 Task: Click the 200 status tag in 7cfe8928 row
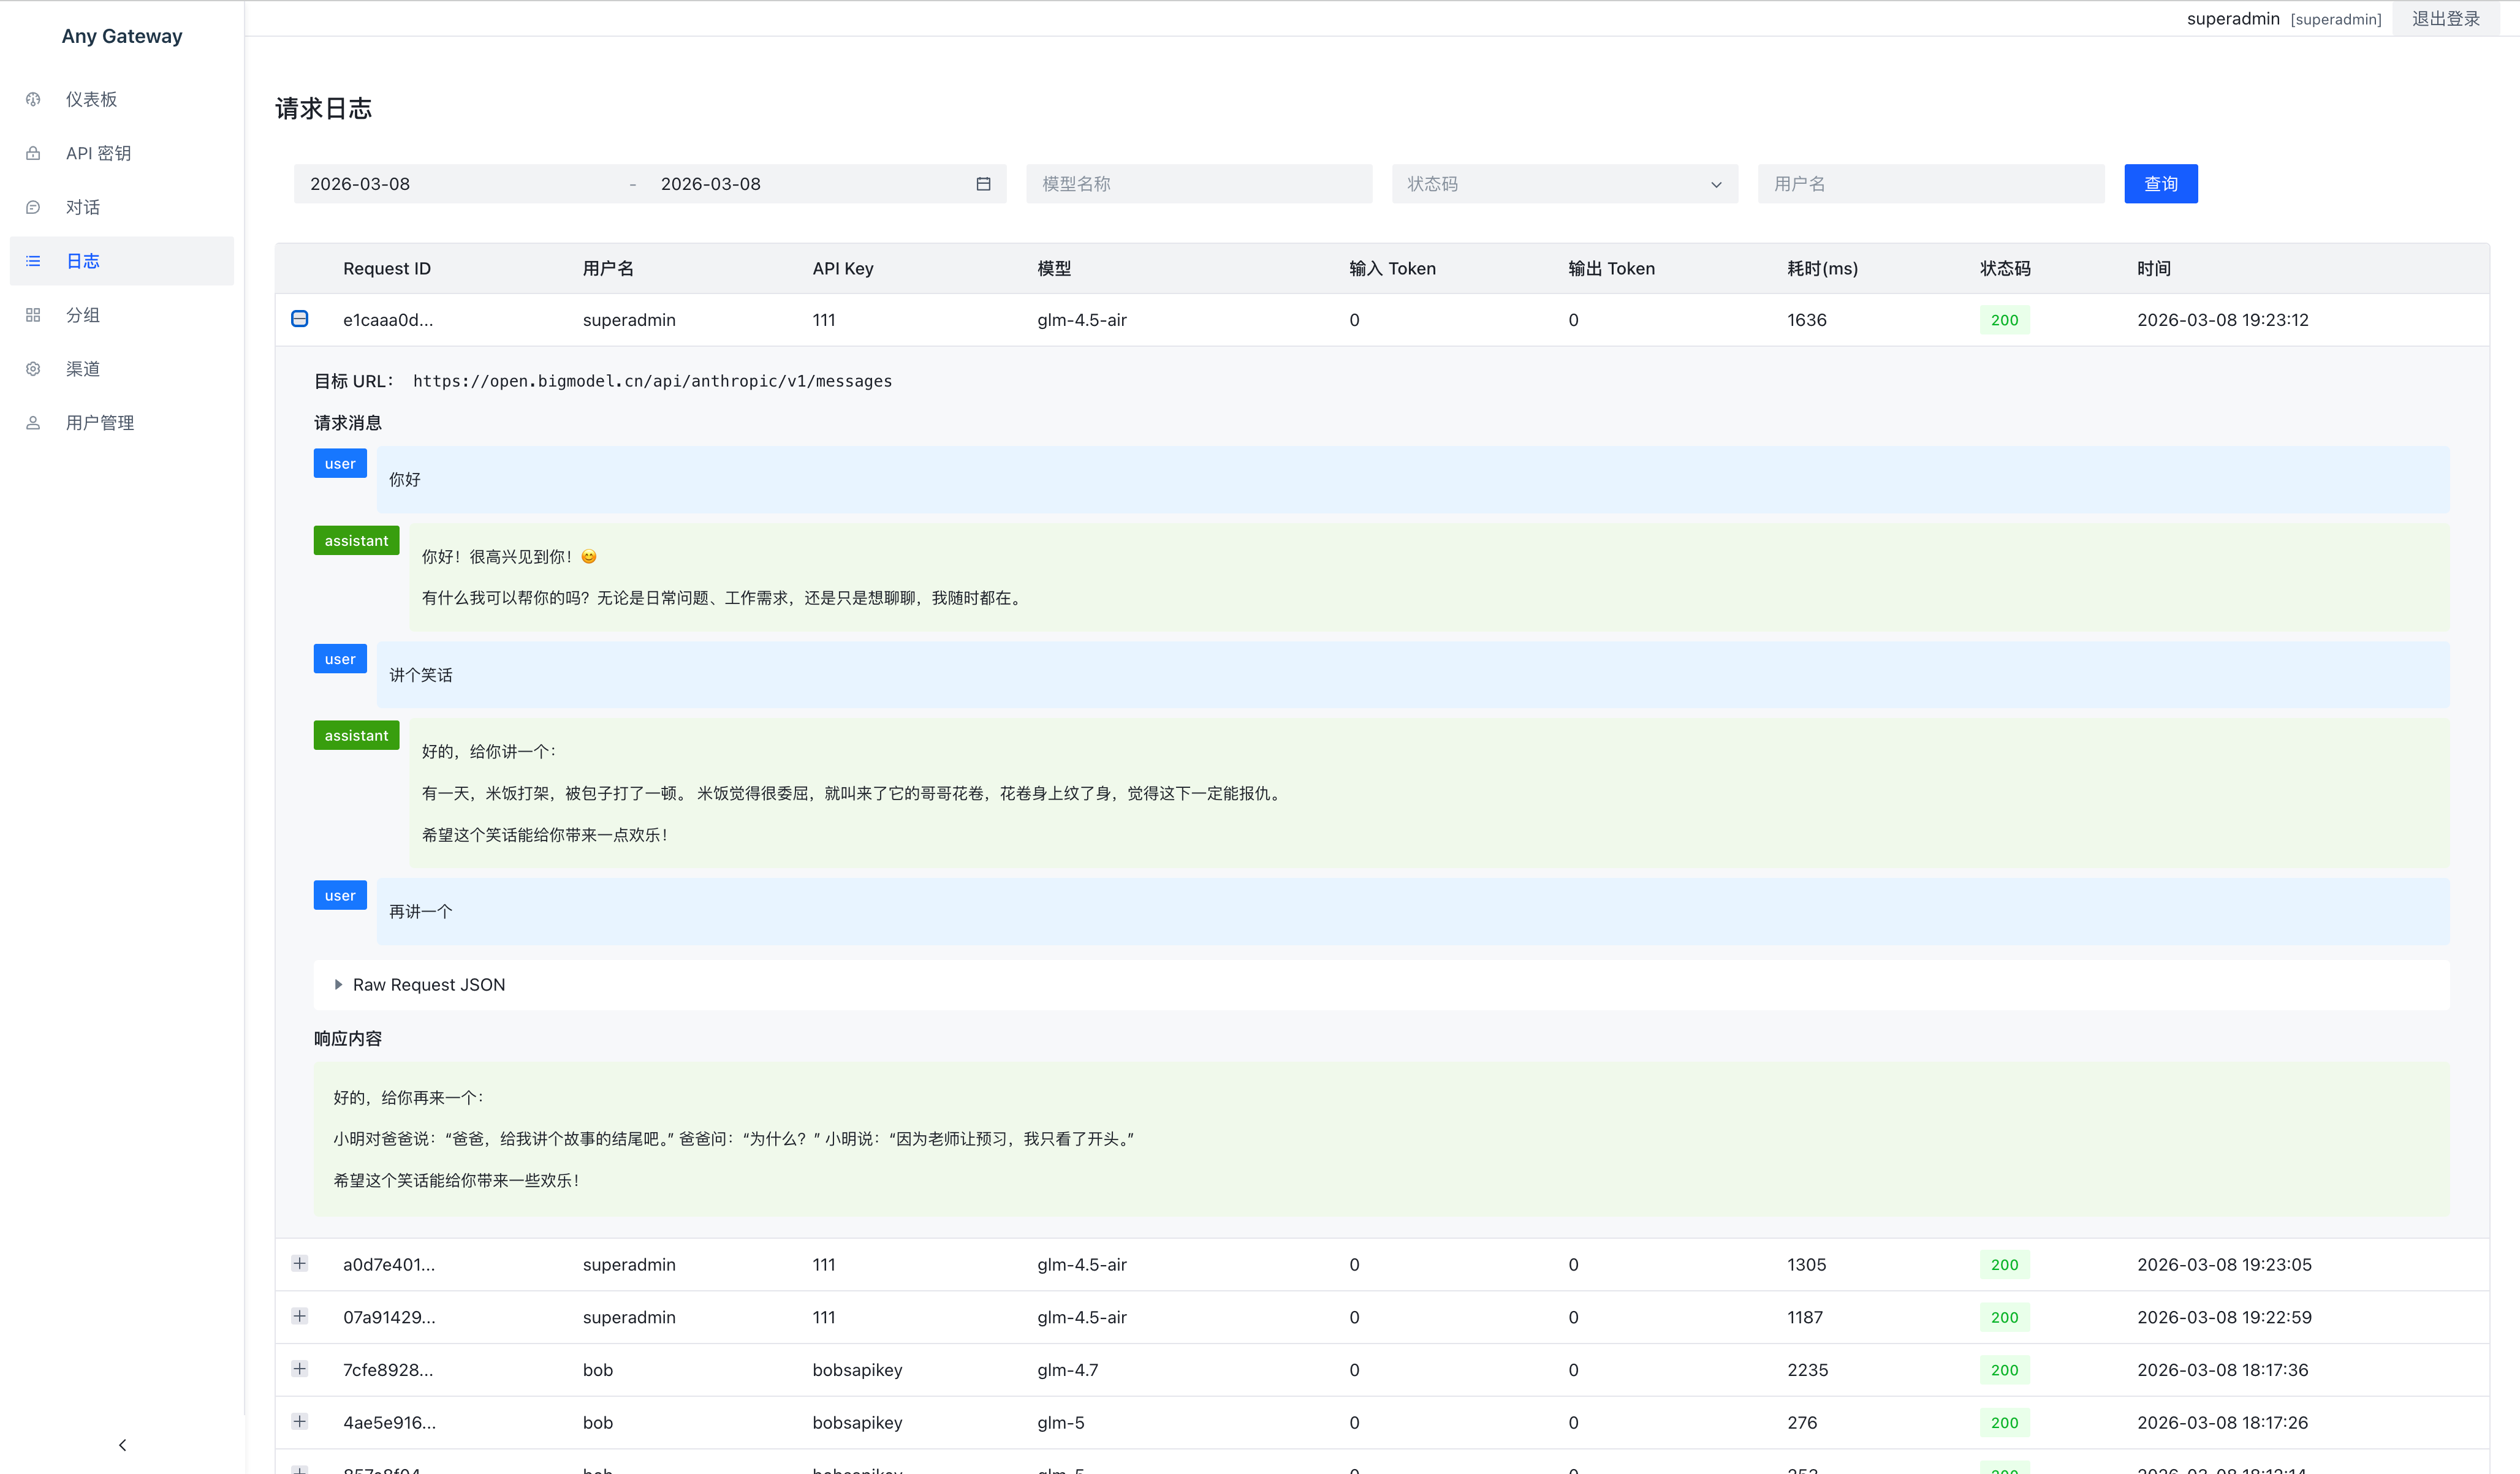tap(2004, 1370)
